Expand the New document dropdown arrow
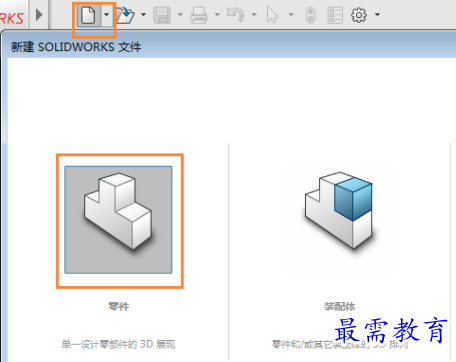 click(x=107, y=15)
